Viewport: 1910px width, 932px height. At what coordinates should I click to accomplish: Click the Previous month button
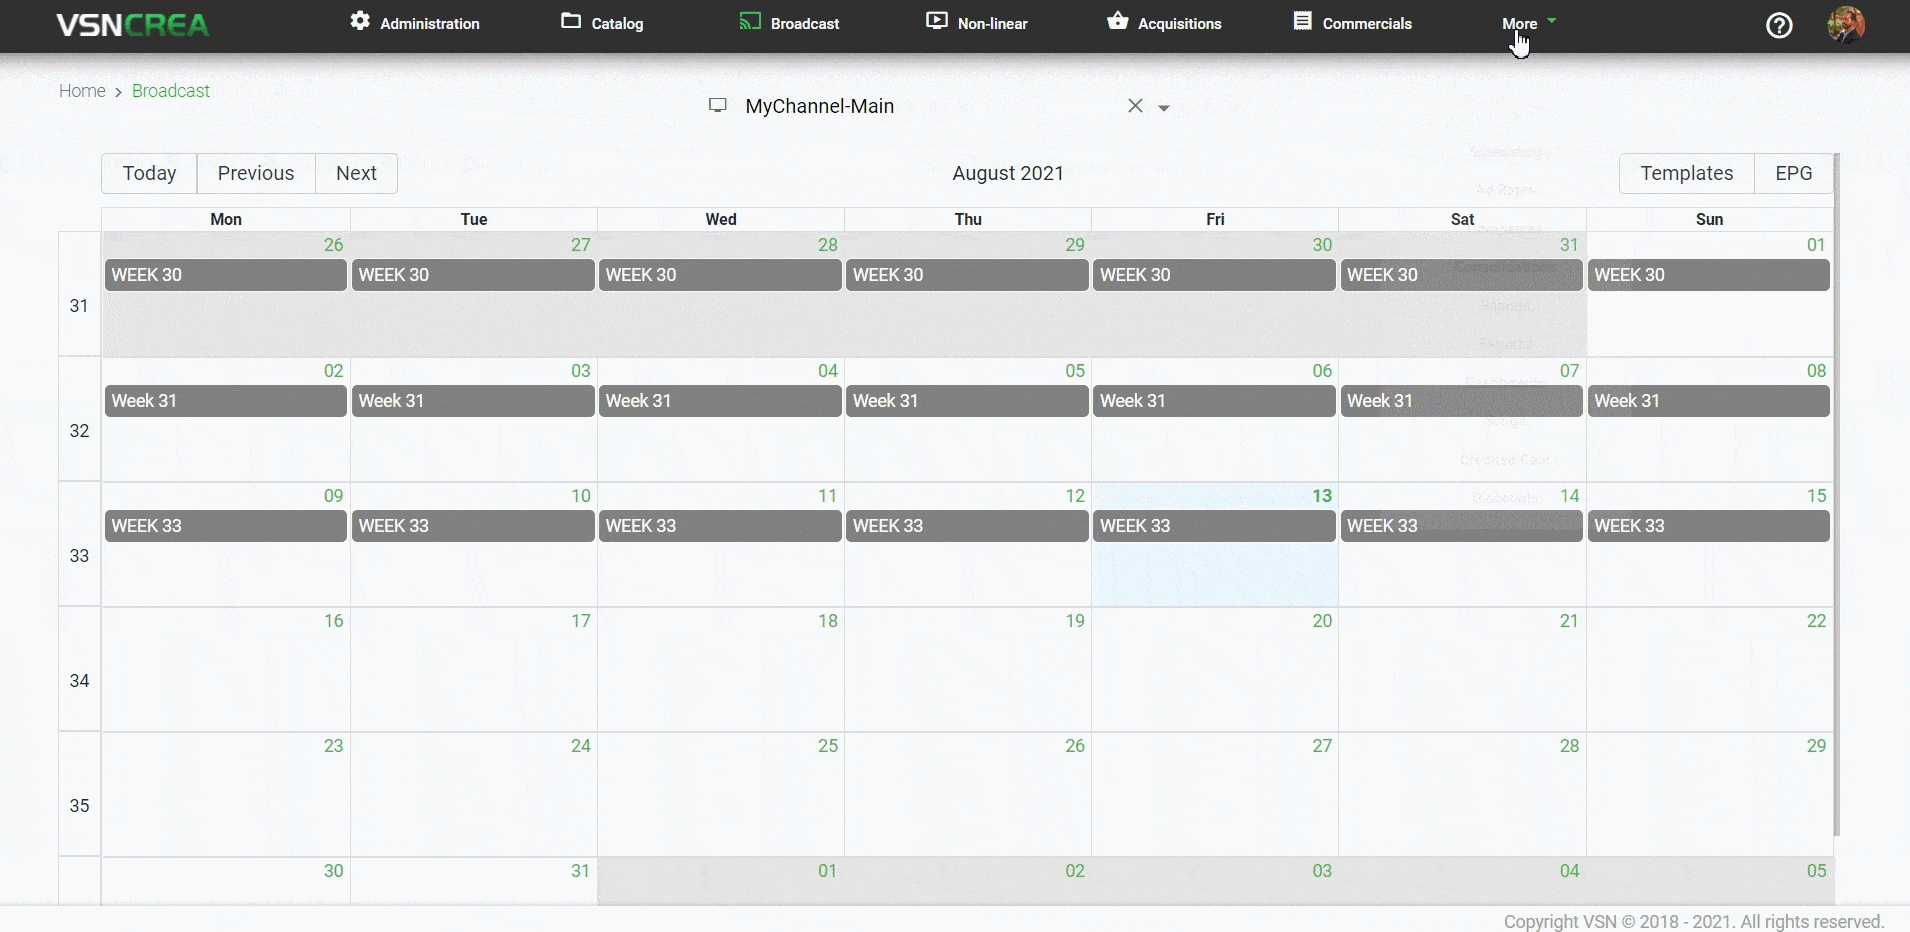point(256,173)
